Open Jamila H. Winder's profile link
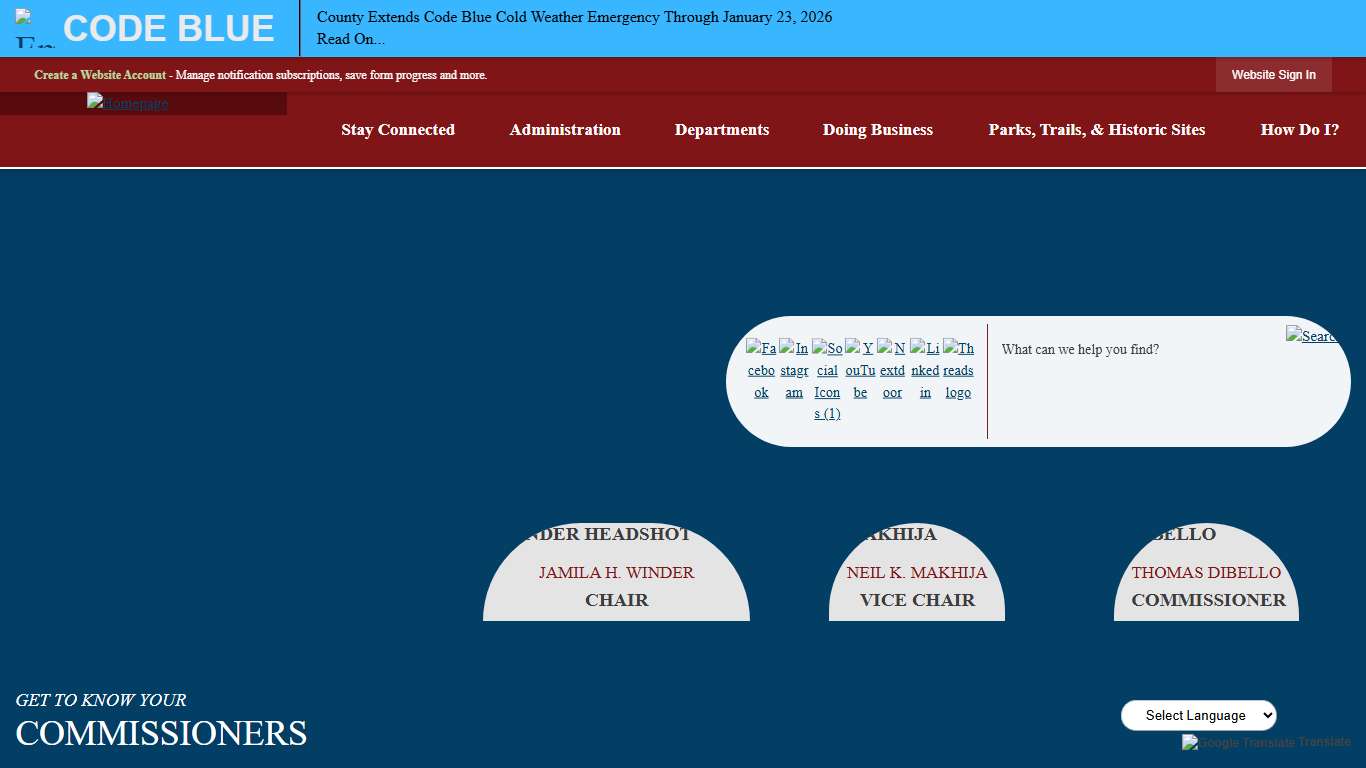The height and width of the screenshot is (768, 1366). click(616, 573)
